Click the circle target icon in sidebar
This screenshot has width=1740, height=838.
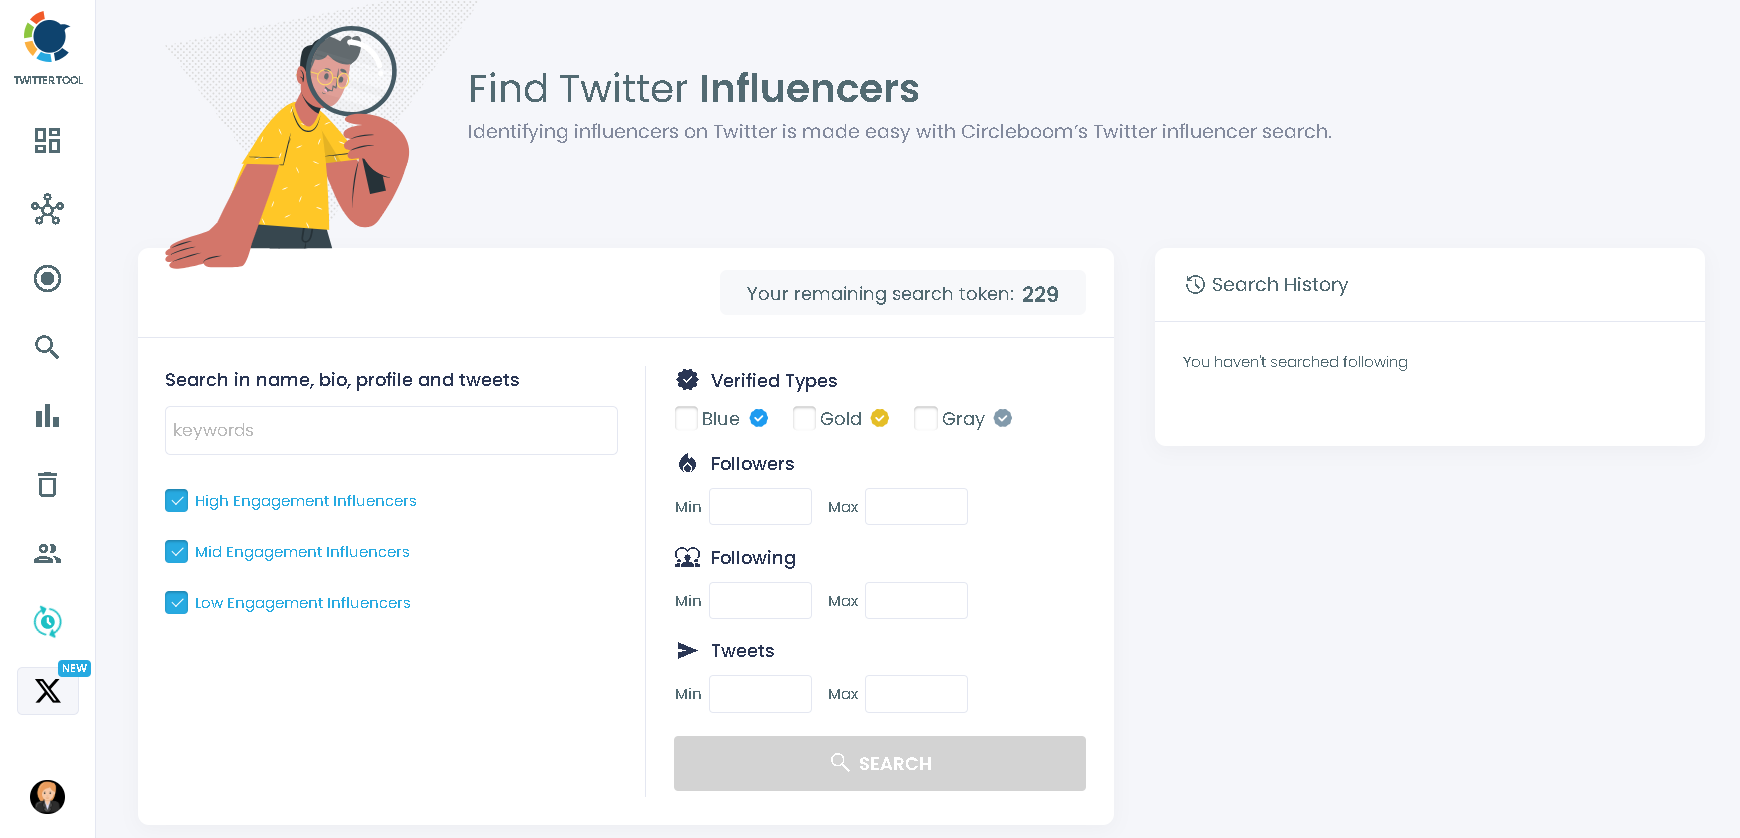click(47, 279)
